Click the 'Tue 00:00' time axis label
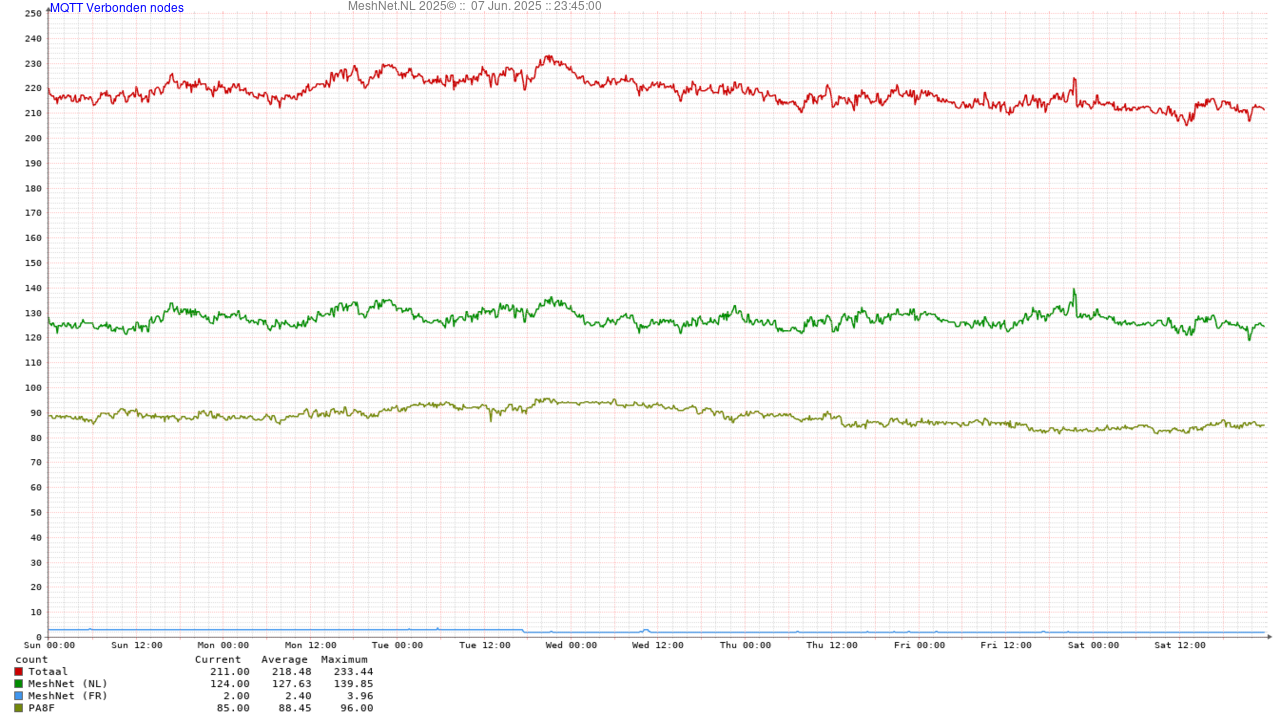The height and width of the screenshot is (720, 1280). (x=397, y=646)
